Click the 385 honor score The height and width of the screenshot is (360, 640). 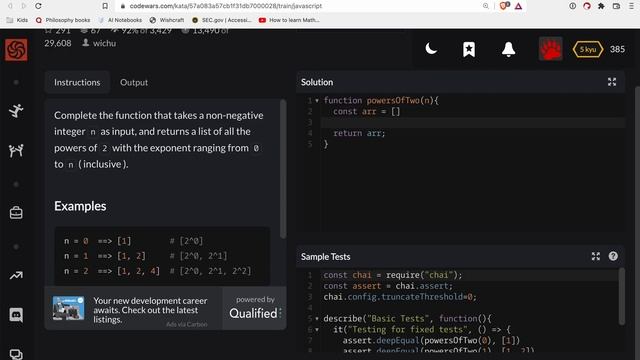(x=617, y=49)
